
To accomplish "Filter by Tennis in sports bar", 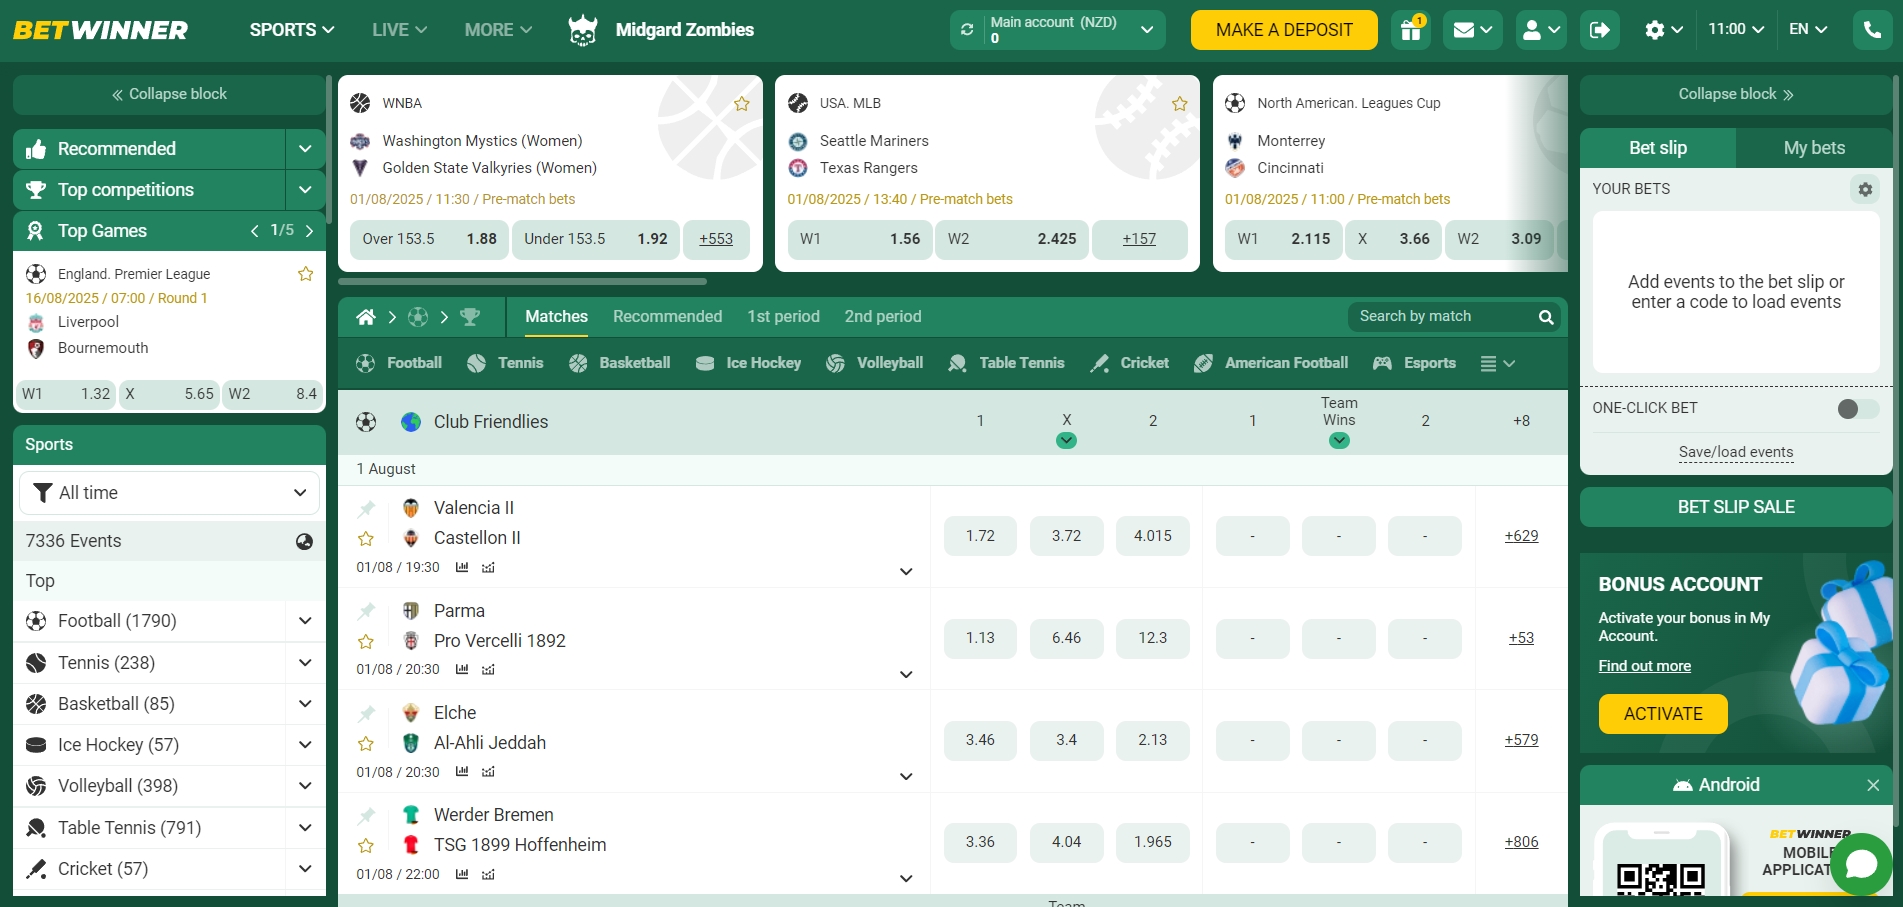I will click(x=505, y=363).
